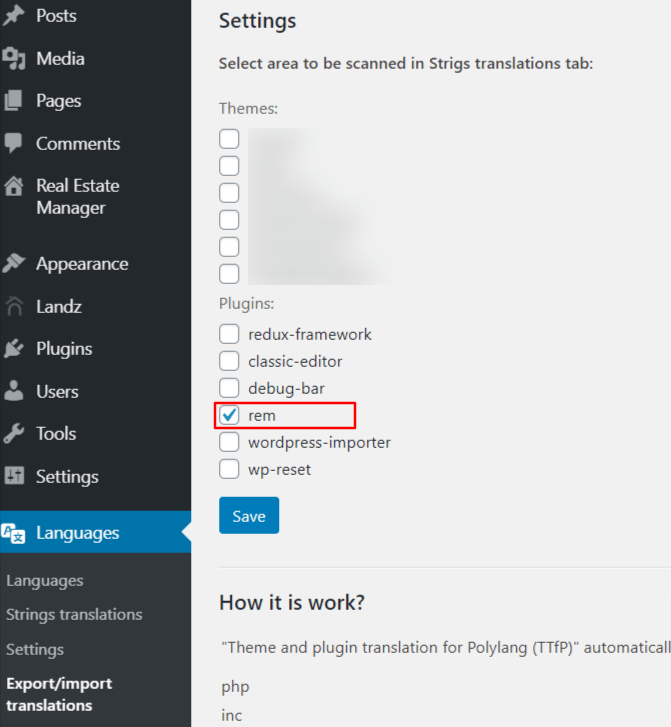The height and width of the screenshot is (727, 671).
Task: Tick the third Themes checkbox
Action: (229, 192)
